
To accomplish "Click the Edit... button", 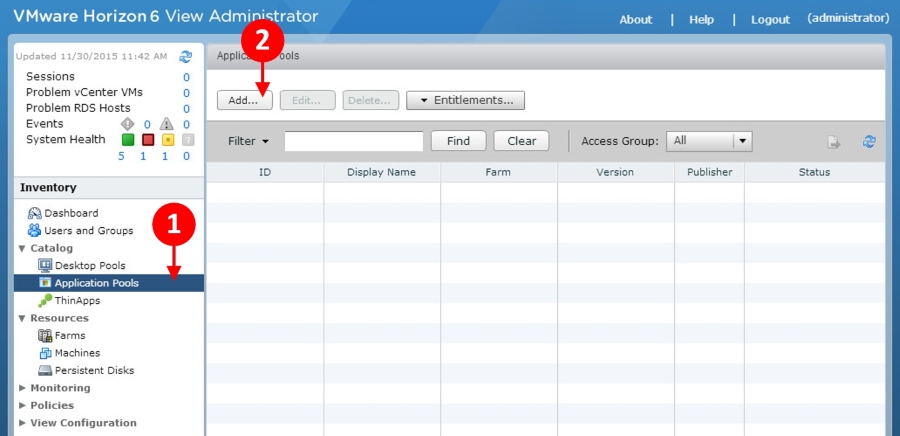I will pos(308,100).
